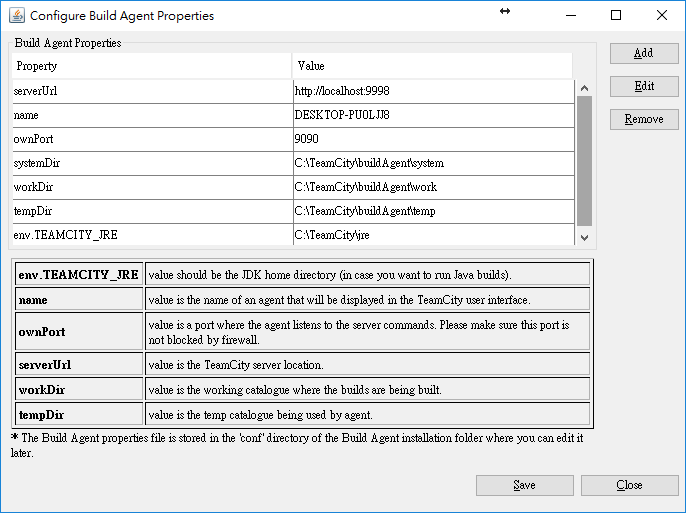Select the tempDir property cell in top table

click(x=153, y=211)
